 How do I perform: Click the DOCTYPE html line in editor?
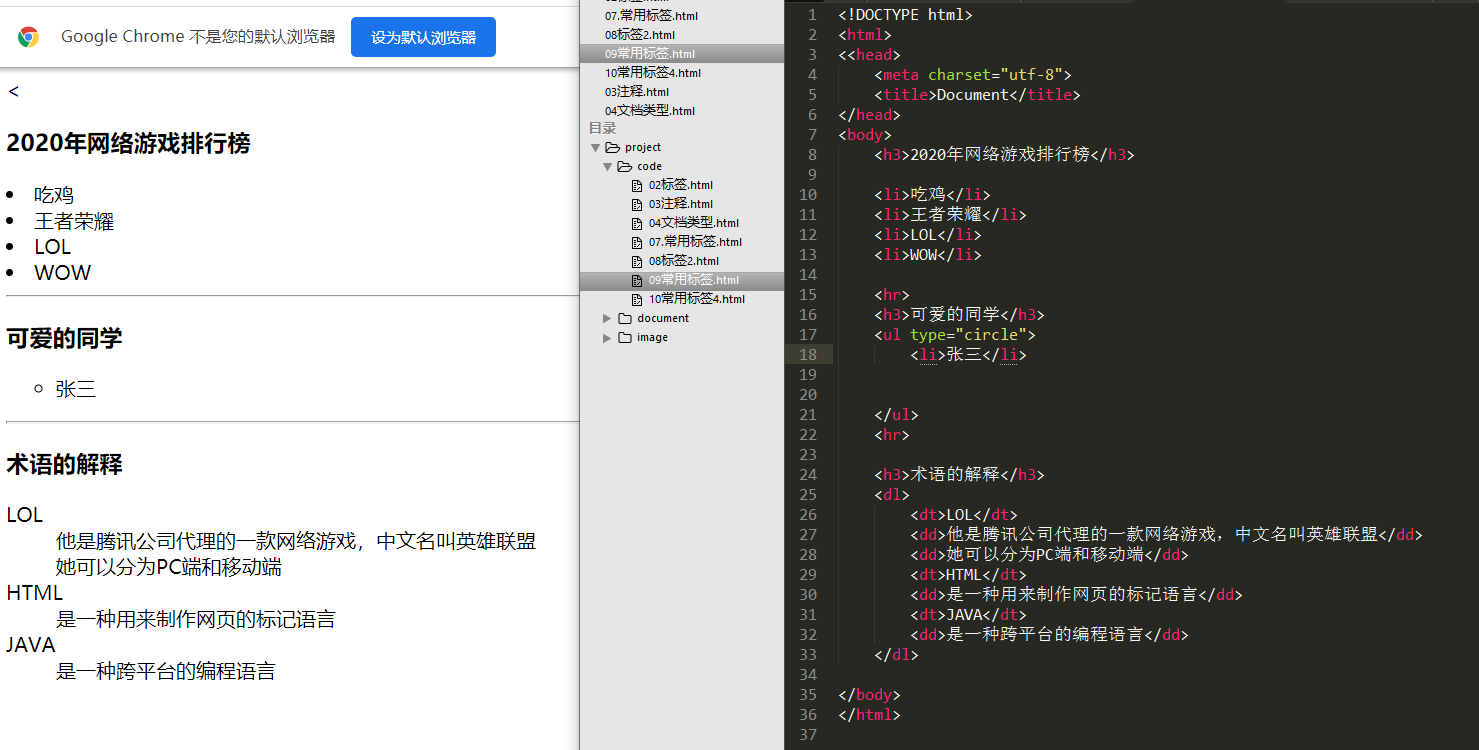point(905,15)
